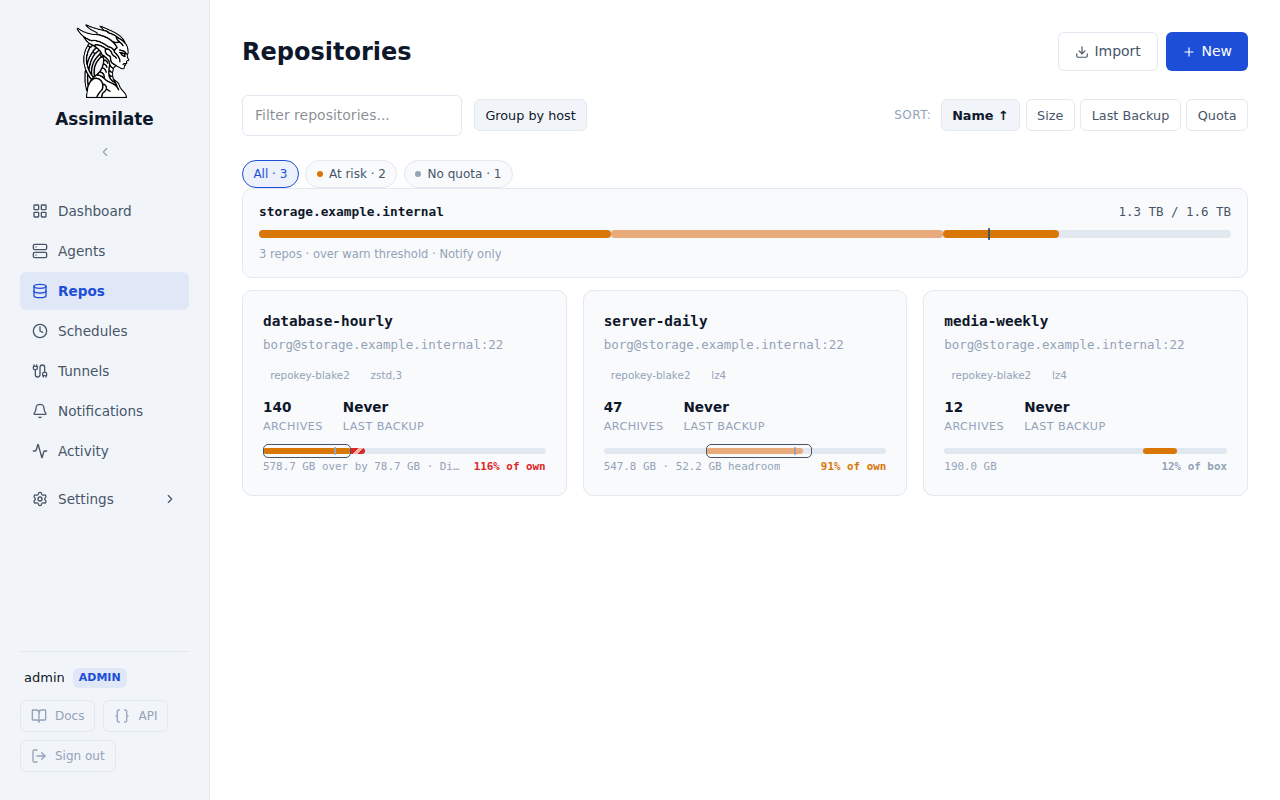Viewport: 1280px width, 800px height.
Task: Toggle Group by host
Action: [x=530, y=115]
